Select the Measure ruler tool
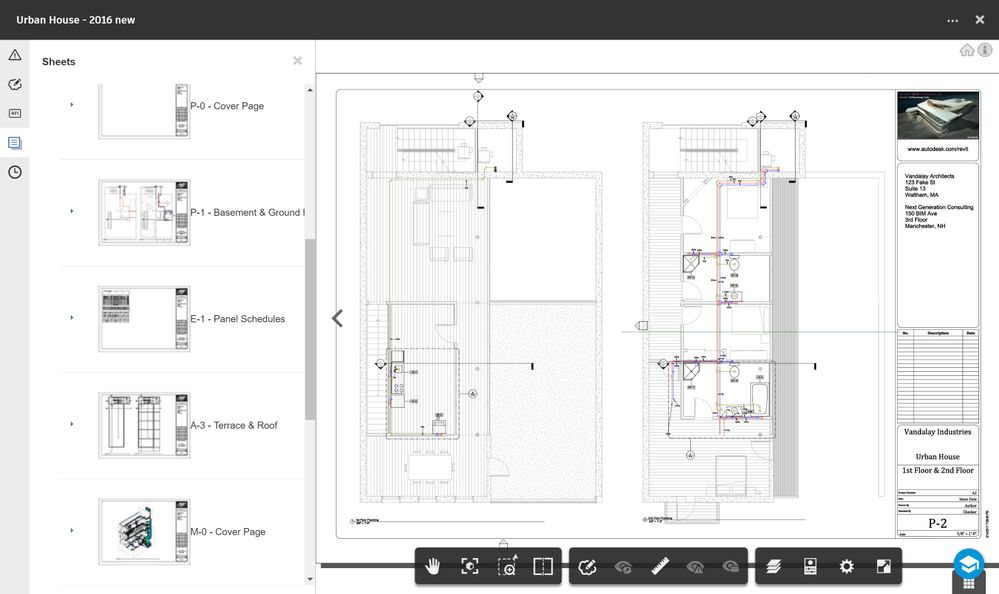The image size is (999, 594). pos(659,566)
